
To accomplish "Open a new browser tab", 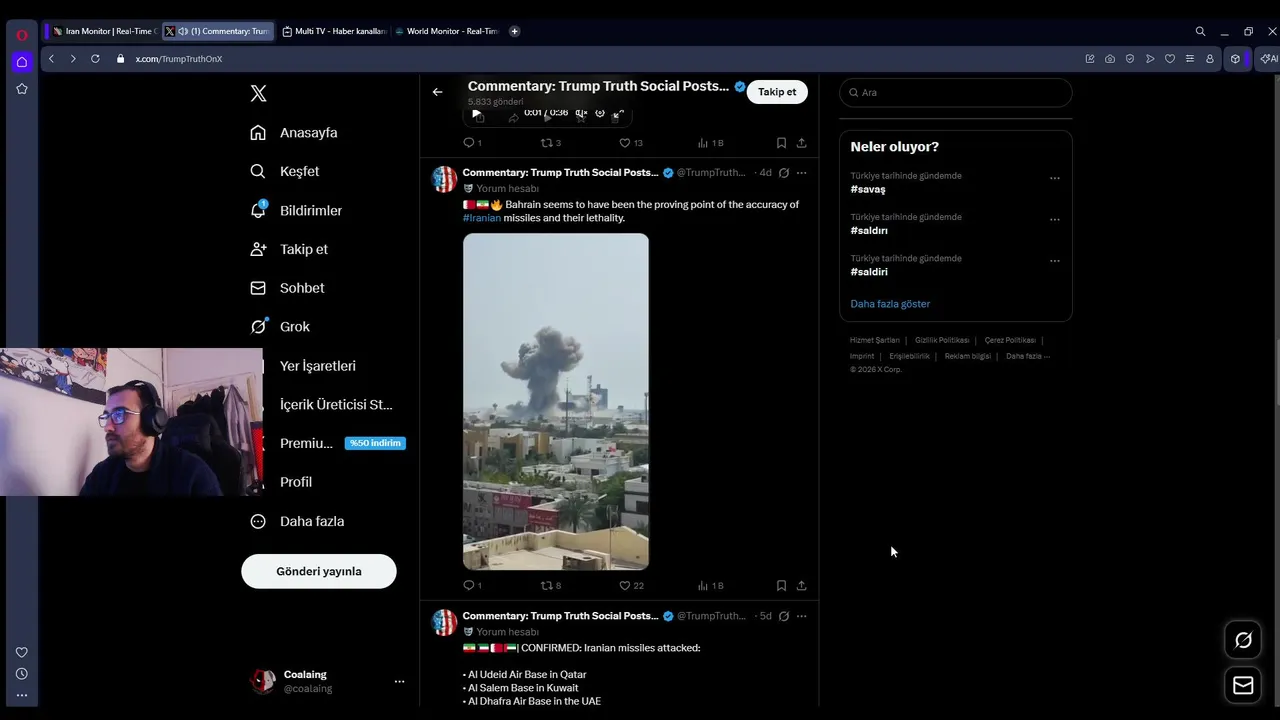I will (514, 31).
